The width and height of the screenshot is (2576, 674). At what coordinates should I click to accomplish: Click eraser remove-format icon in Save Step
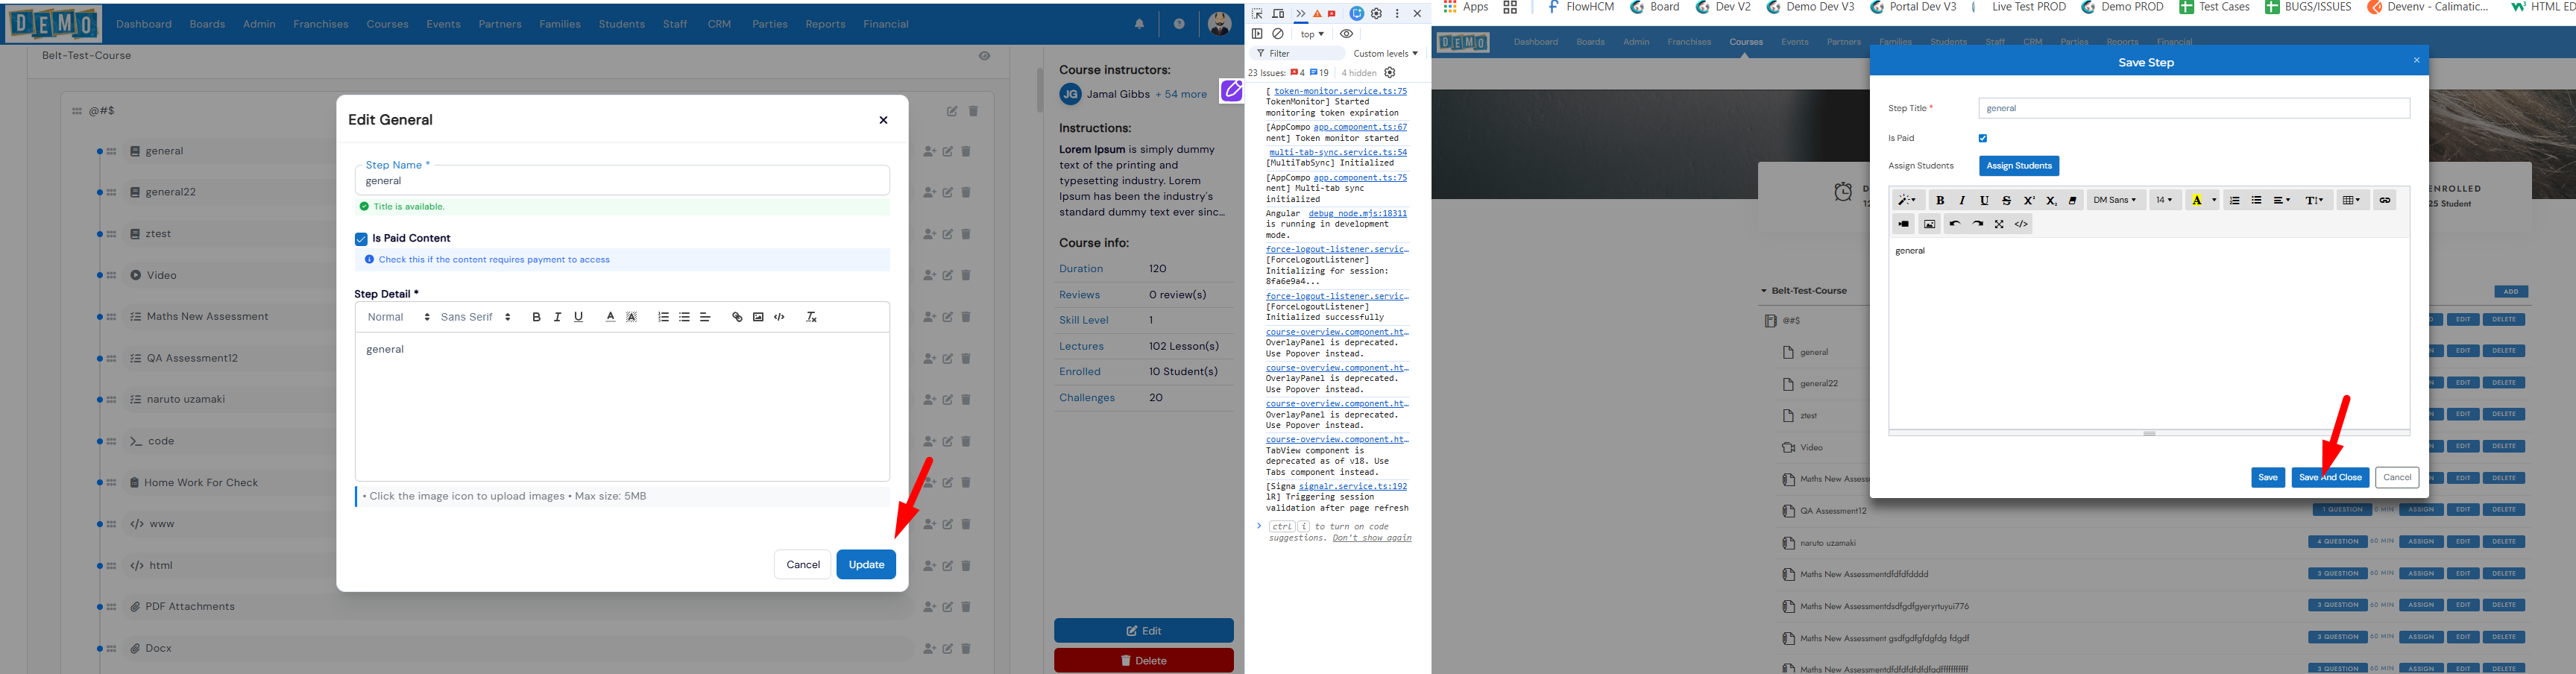click(2073, 200)
